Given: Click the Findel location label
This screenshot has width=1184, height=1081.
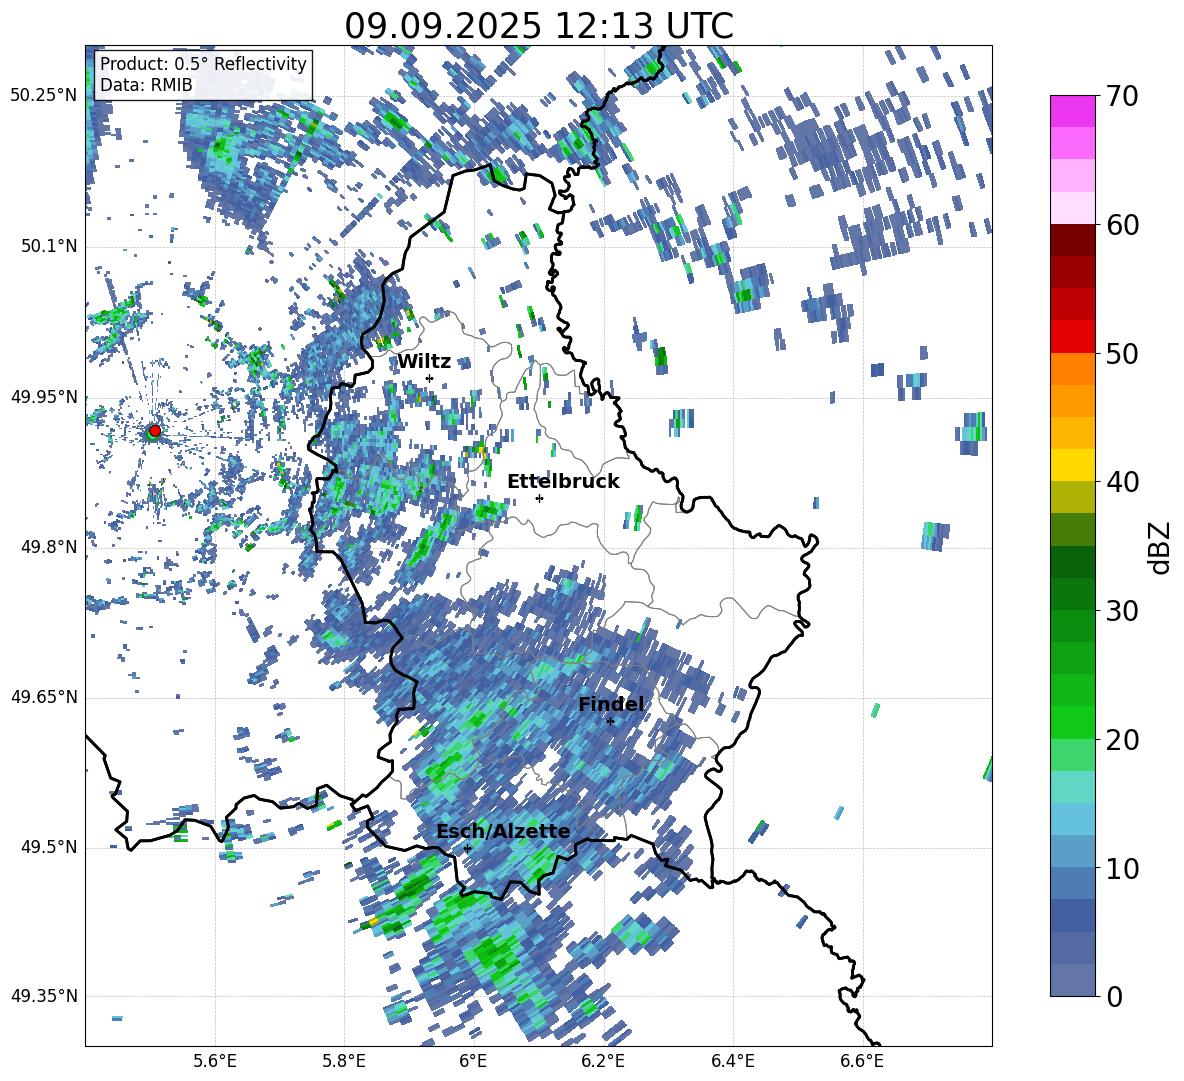Looking at the screenshot, I should coord(612,704).
